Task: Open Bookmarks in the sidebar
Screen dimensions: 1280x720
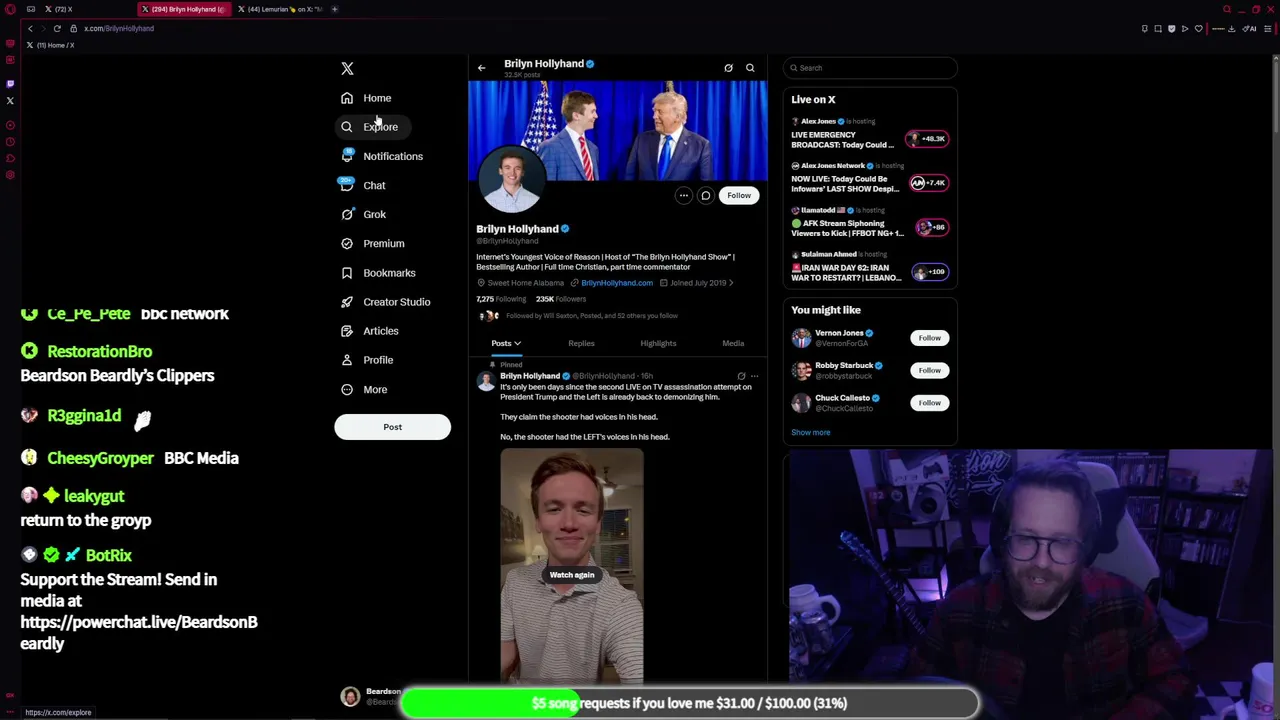Action: click(x=377, y=272)
